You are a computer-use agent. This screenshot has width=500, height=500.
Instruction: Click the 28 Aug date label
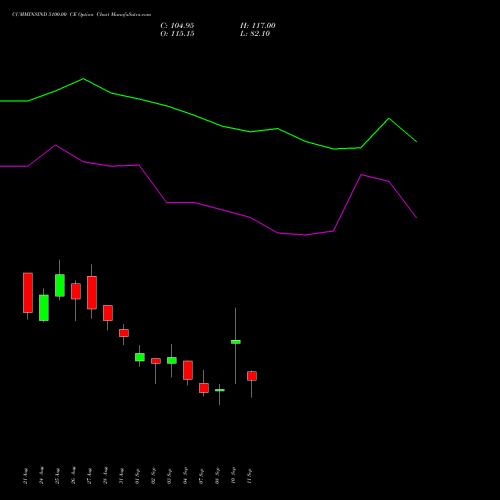106,476
